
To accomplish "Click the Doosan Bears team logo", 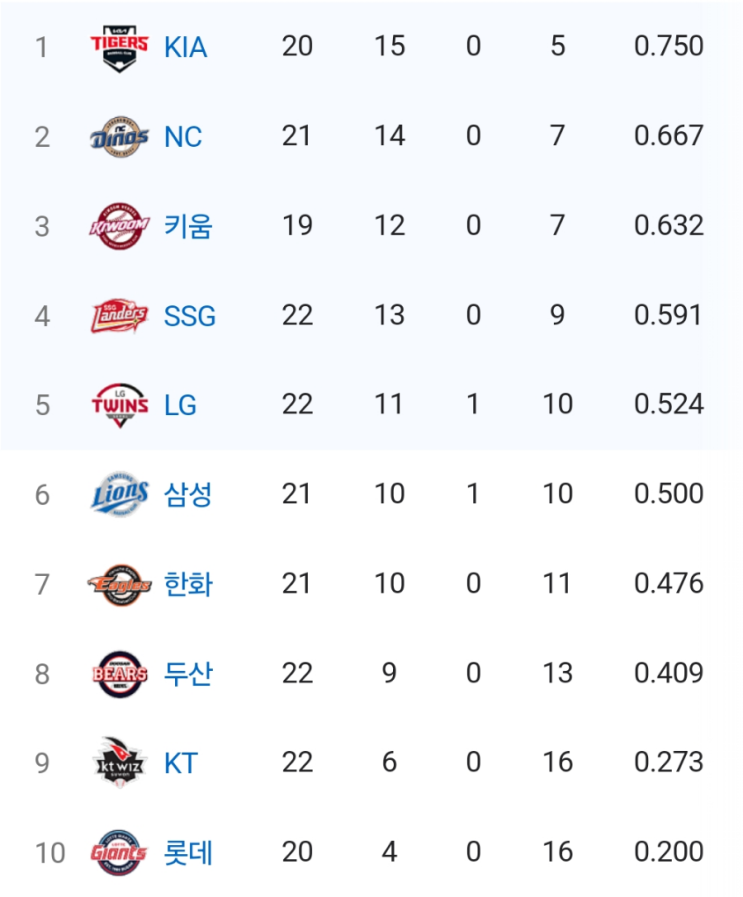I will 120,673.
